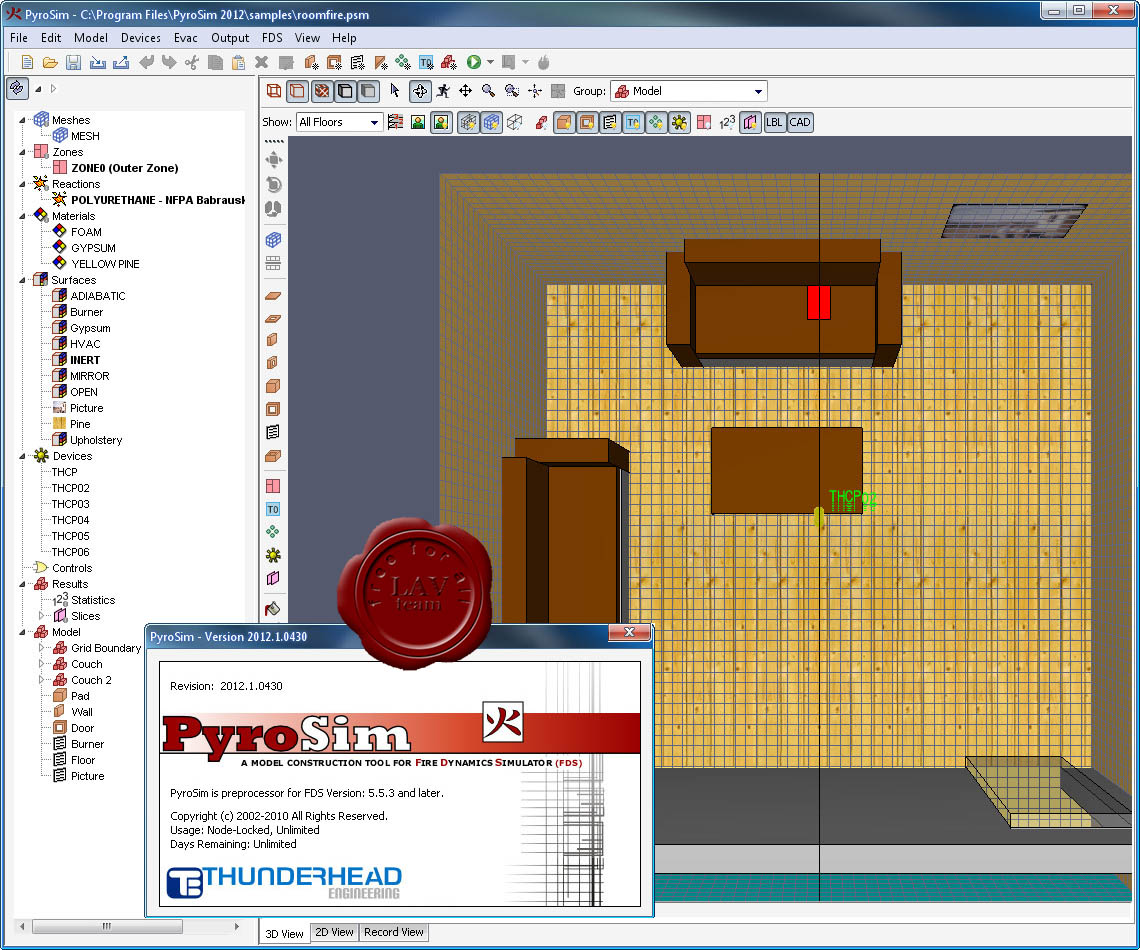
Task: Collapse the Surfaces tree node
Action: click(x=23, y=280)
